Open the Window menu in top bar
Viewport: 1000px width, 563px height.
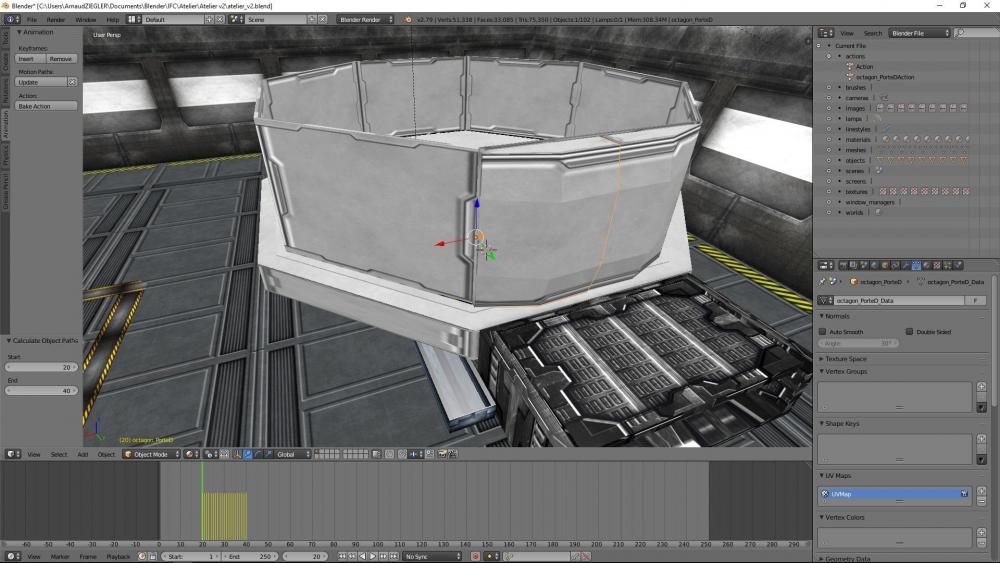pyautogui.click(x=86, y=19)
